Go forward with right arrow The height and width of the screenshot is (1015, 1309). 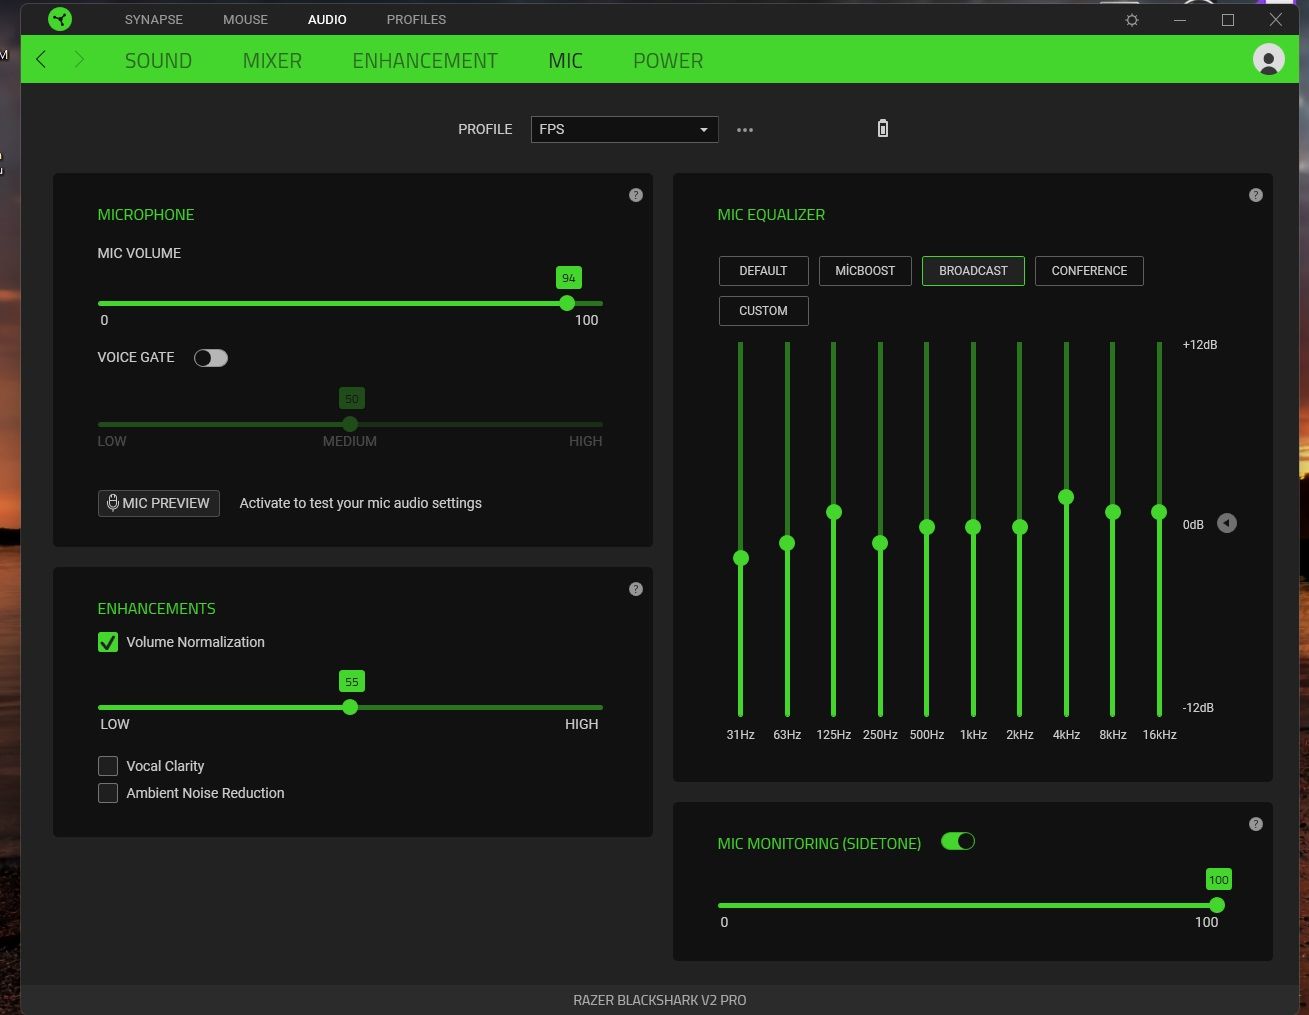coord(79,60)
